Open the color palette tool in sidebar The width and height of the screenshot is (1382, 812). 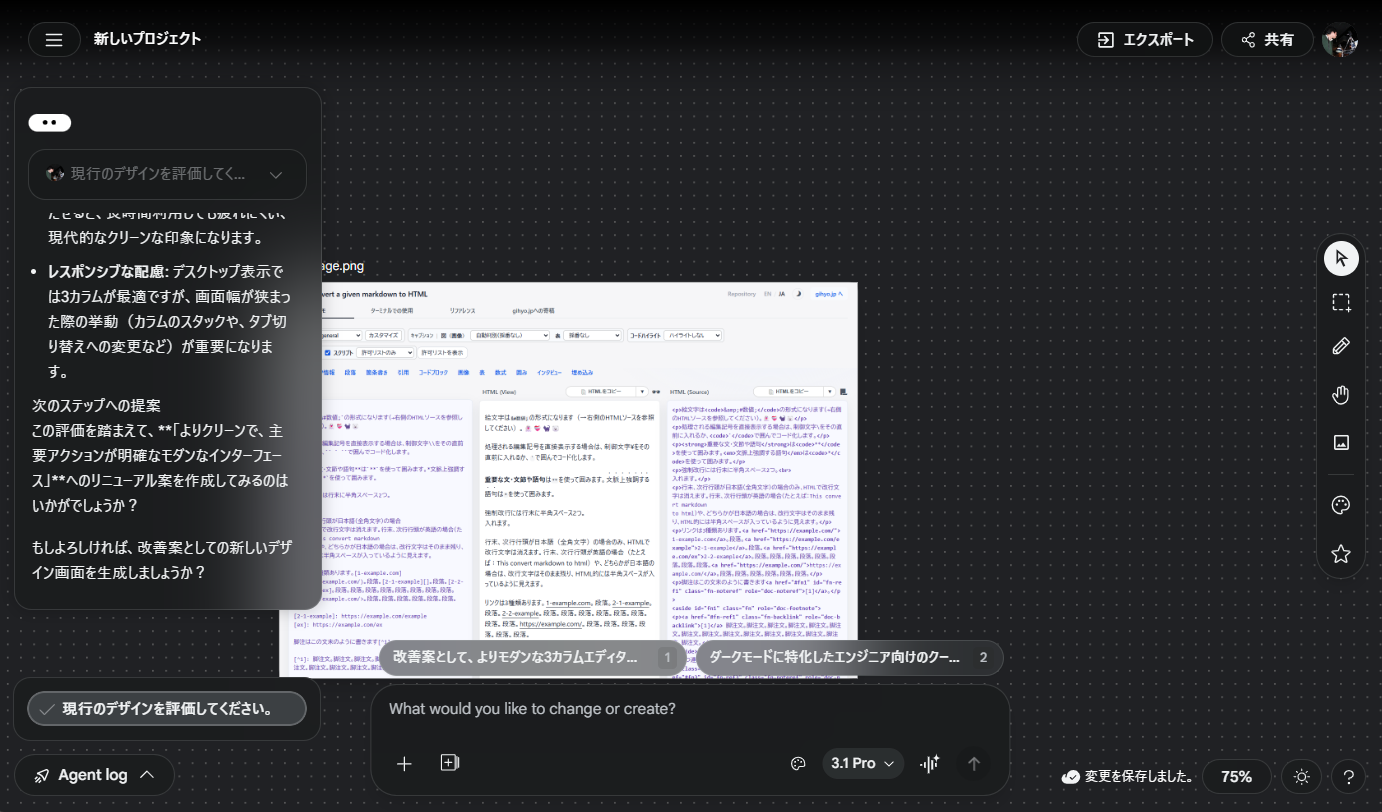click(x=1341, y=505)
